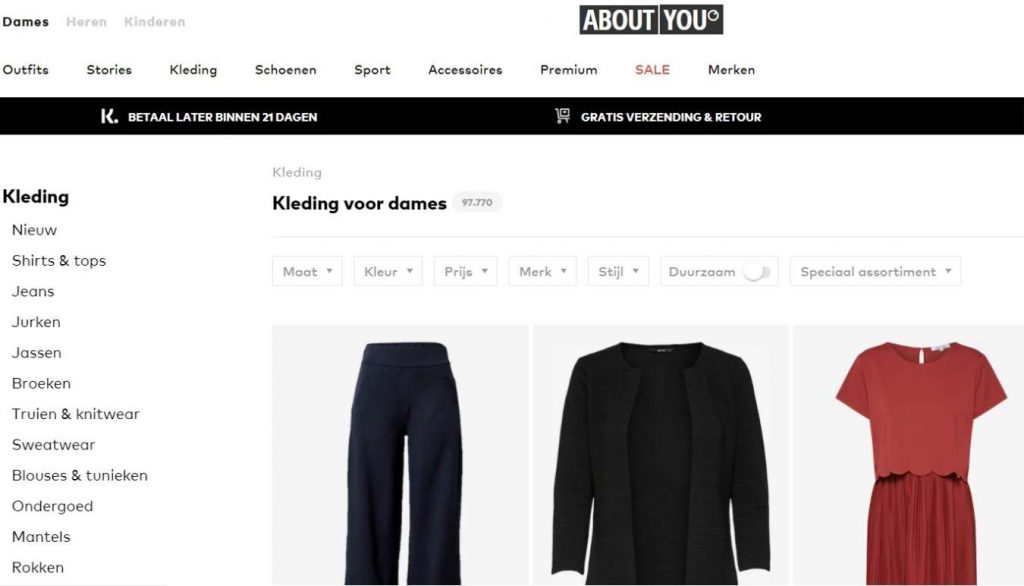
Task: Switch to the Heren tab
Action: coord(86,22)
